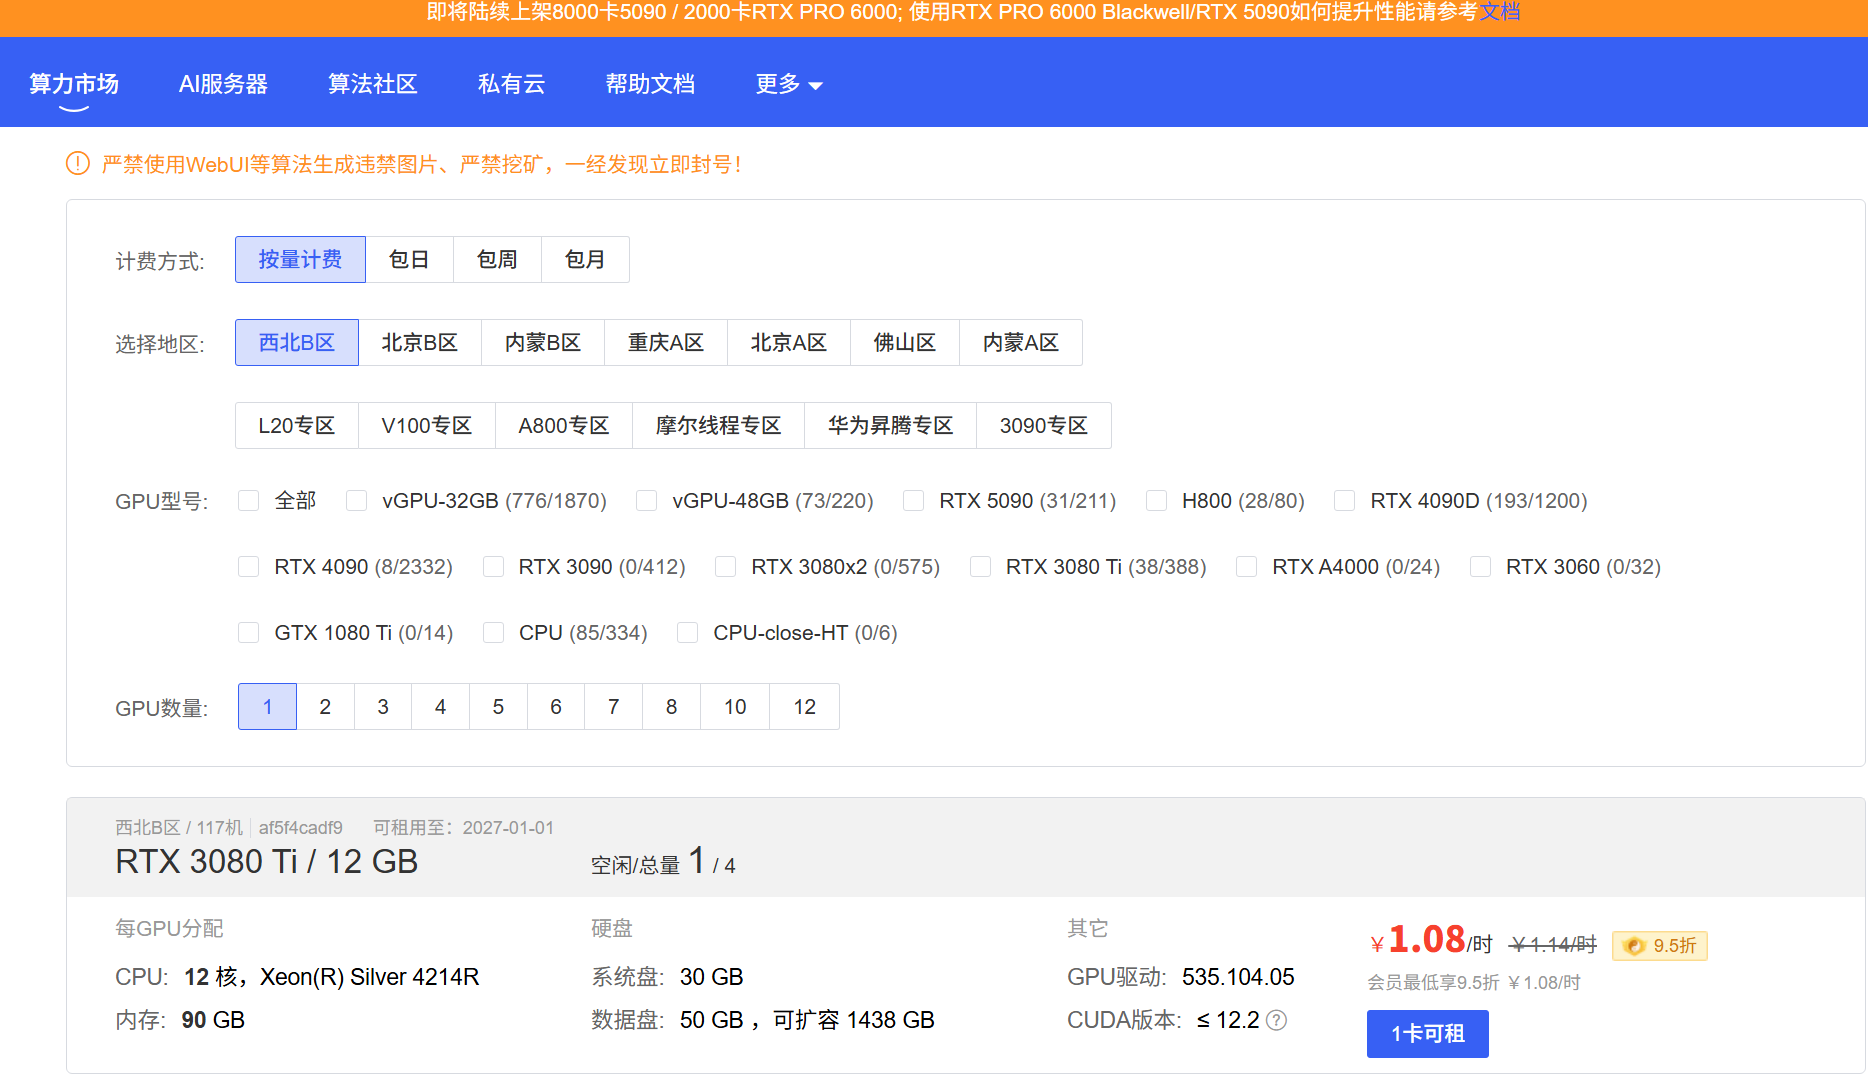Click the machine ID af5f4cadf9
Image resolution: width=1868 pixels, height=1086 pixels.
(x=301, y=828)
